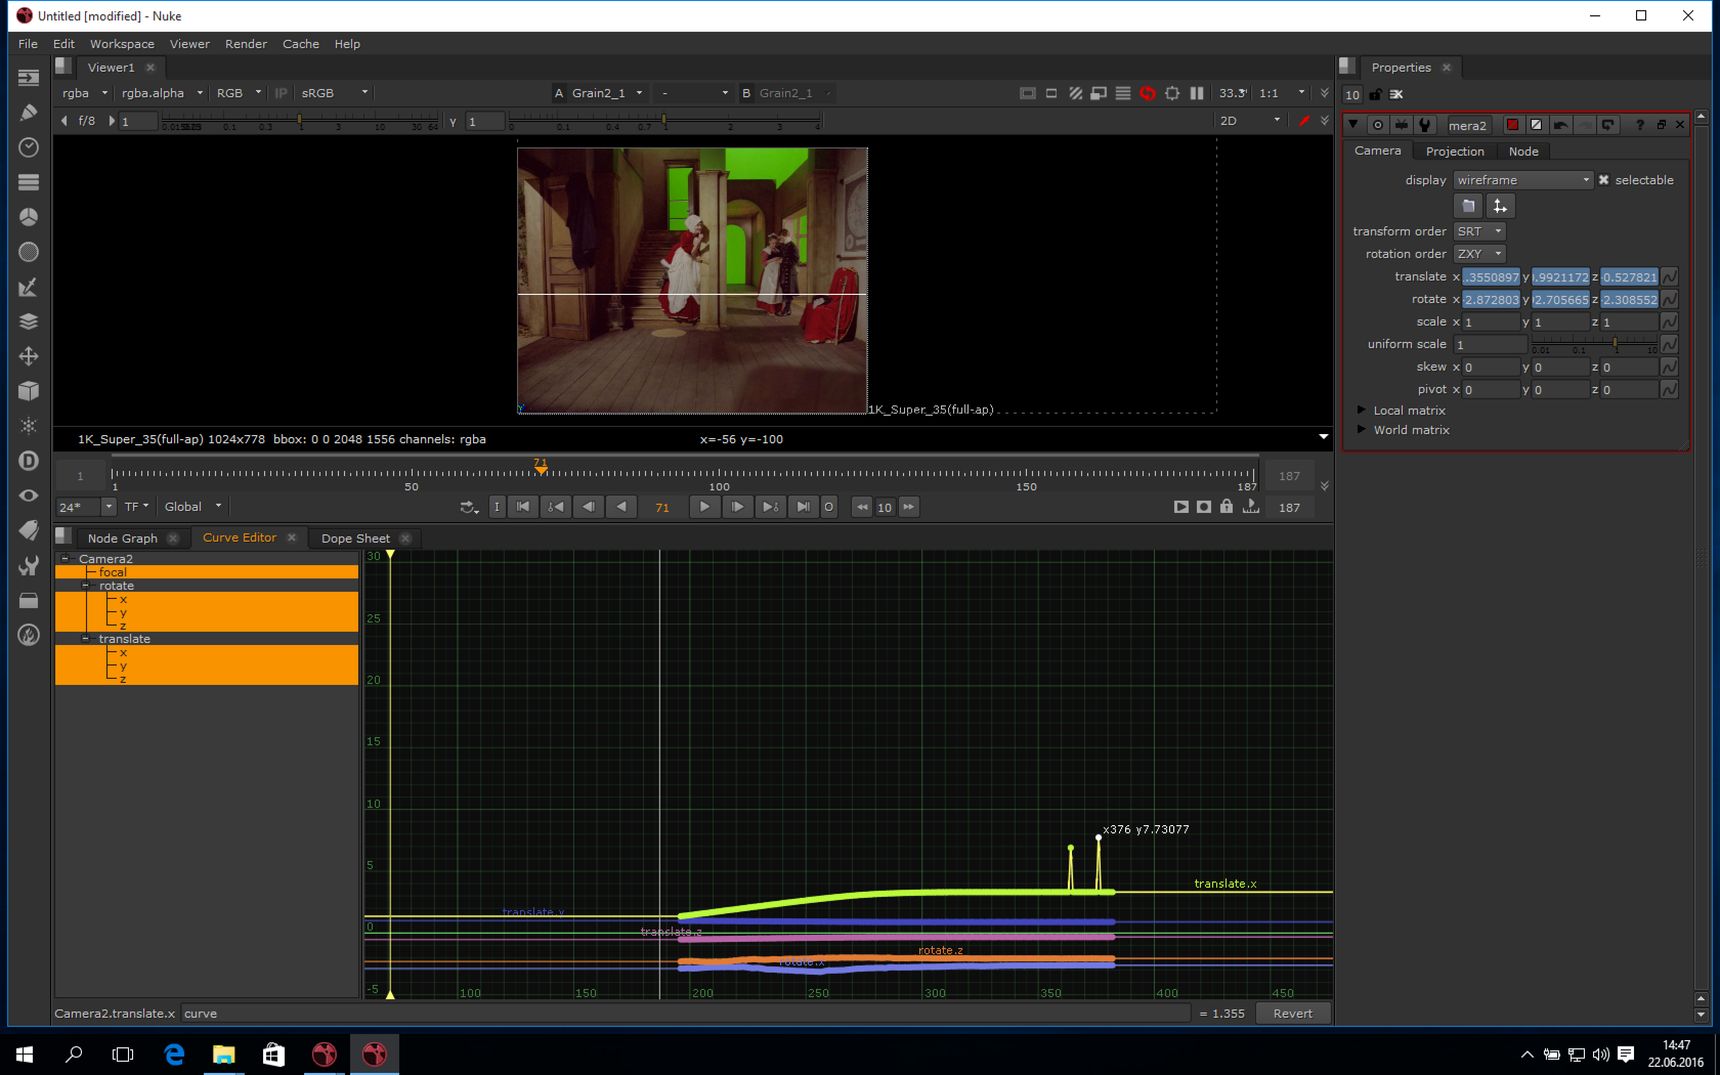Viewport: 1720px width, 1075px height.
Task: Click the snap axis icon below display
Action: point(1499,206)
